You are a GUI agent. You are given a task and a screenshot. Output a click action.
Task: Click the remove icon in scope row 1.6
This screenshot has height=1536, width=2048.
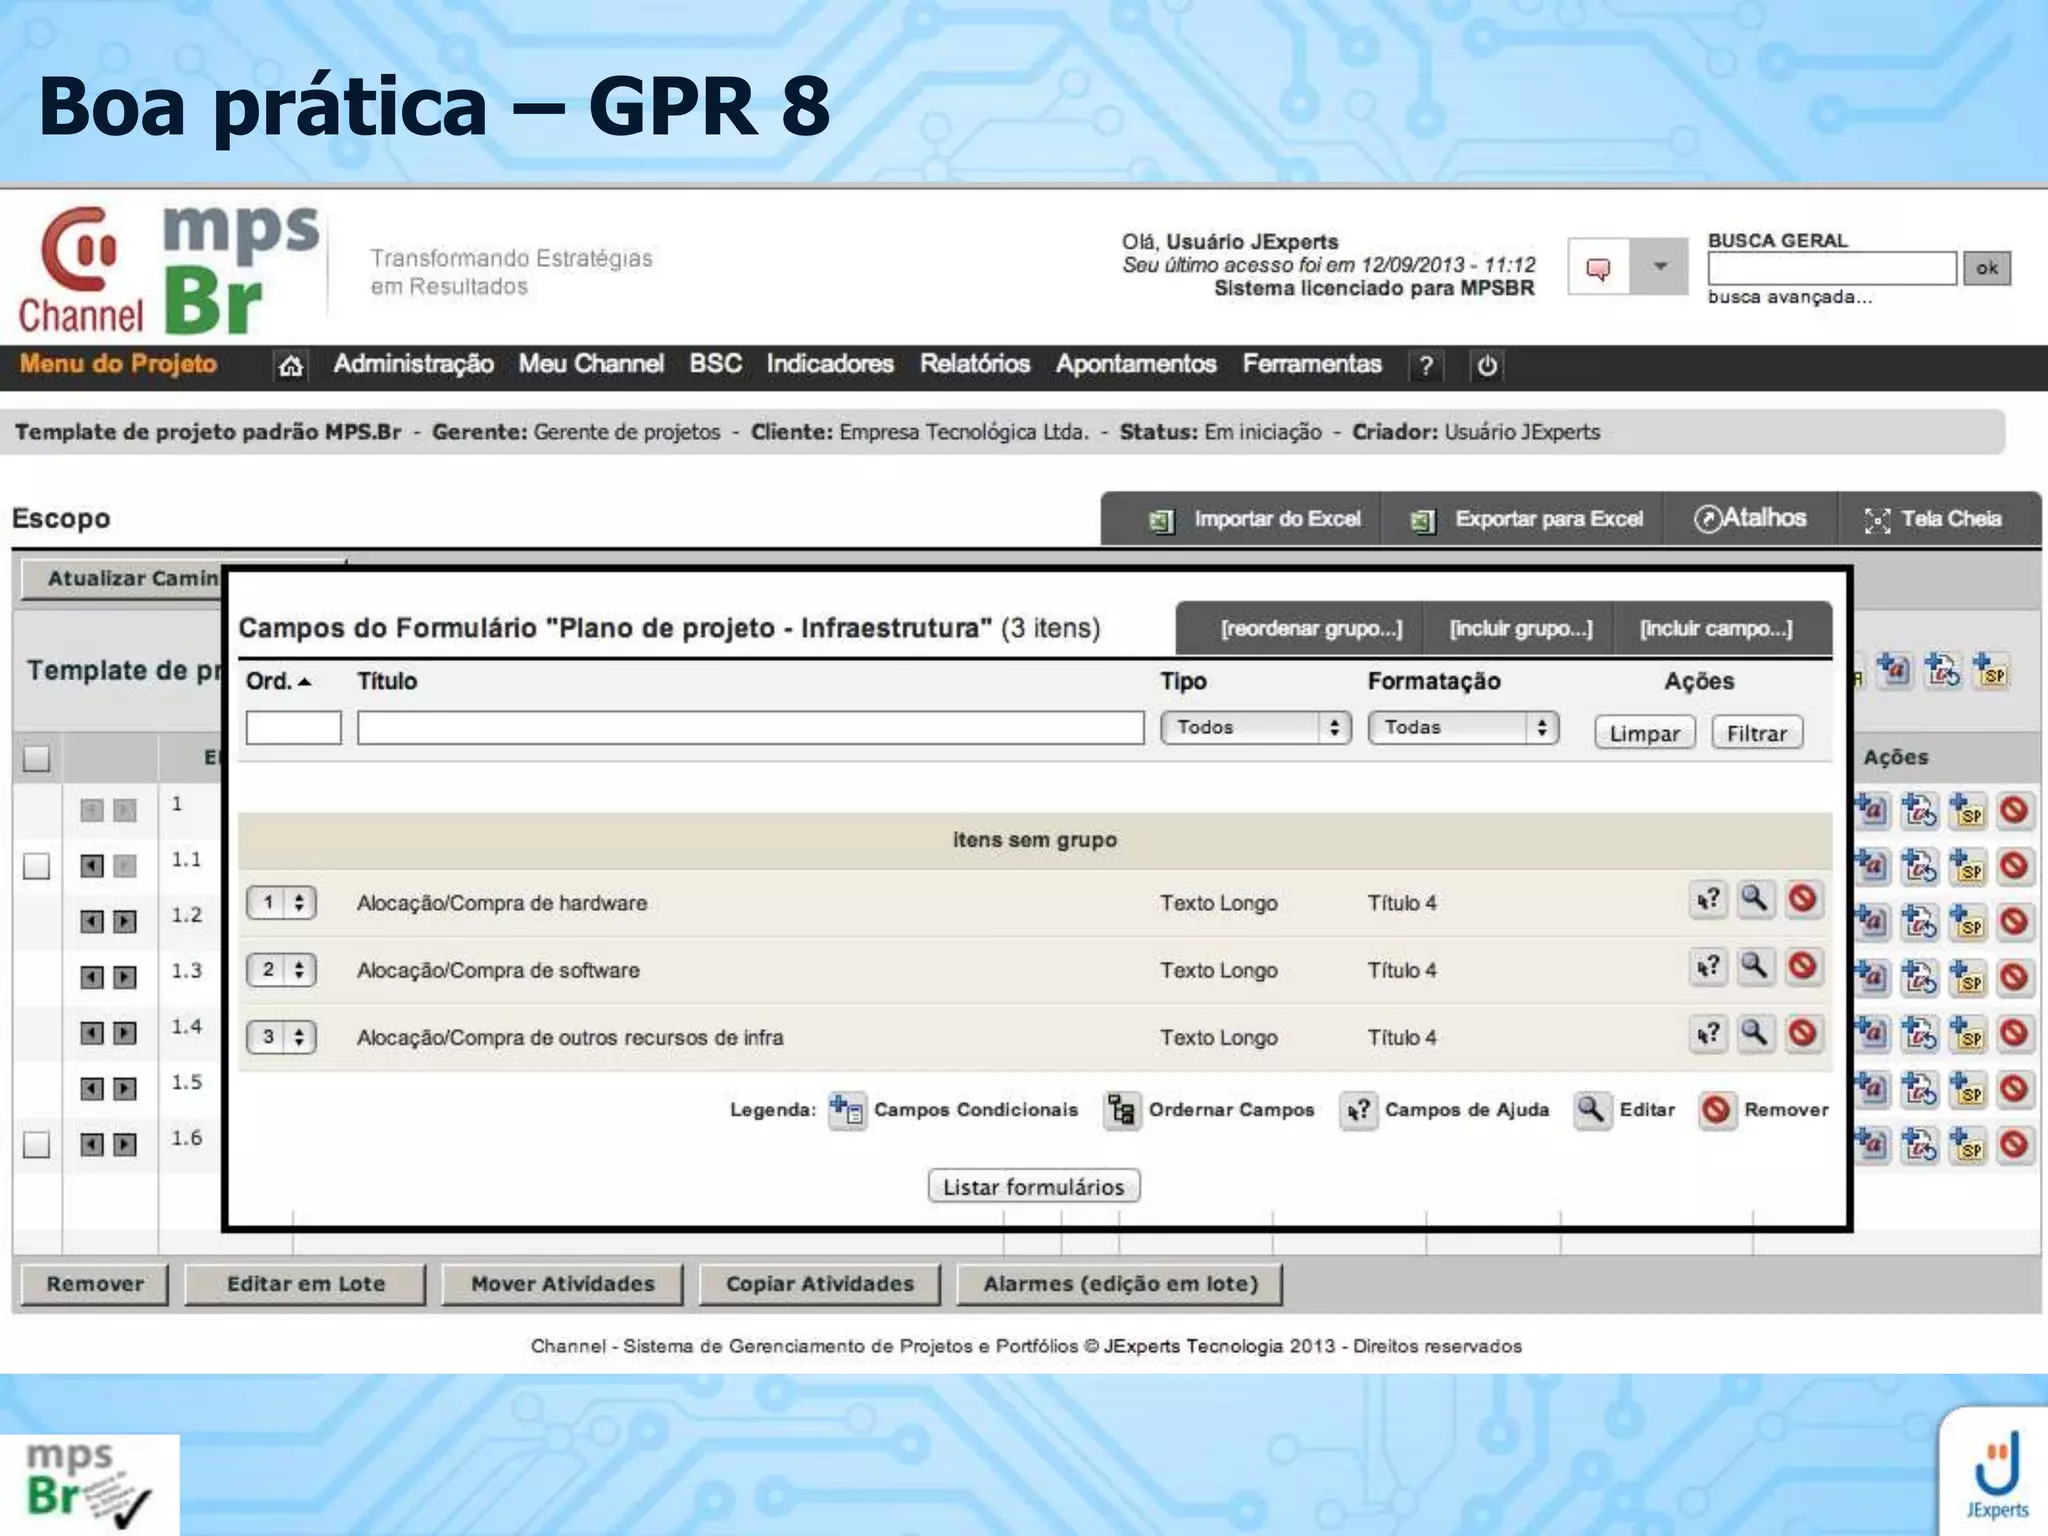[x=2014, y=1144]
